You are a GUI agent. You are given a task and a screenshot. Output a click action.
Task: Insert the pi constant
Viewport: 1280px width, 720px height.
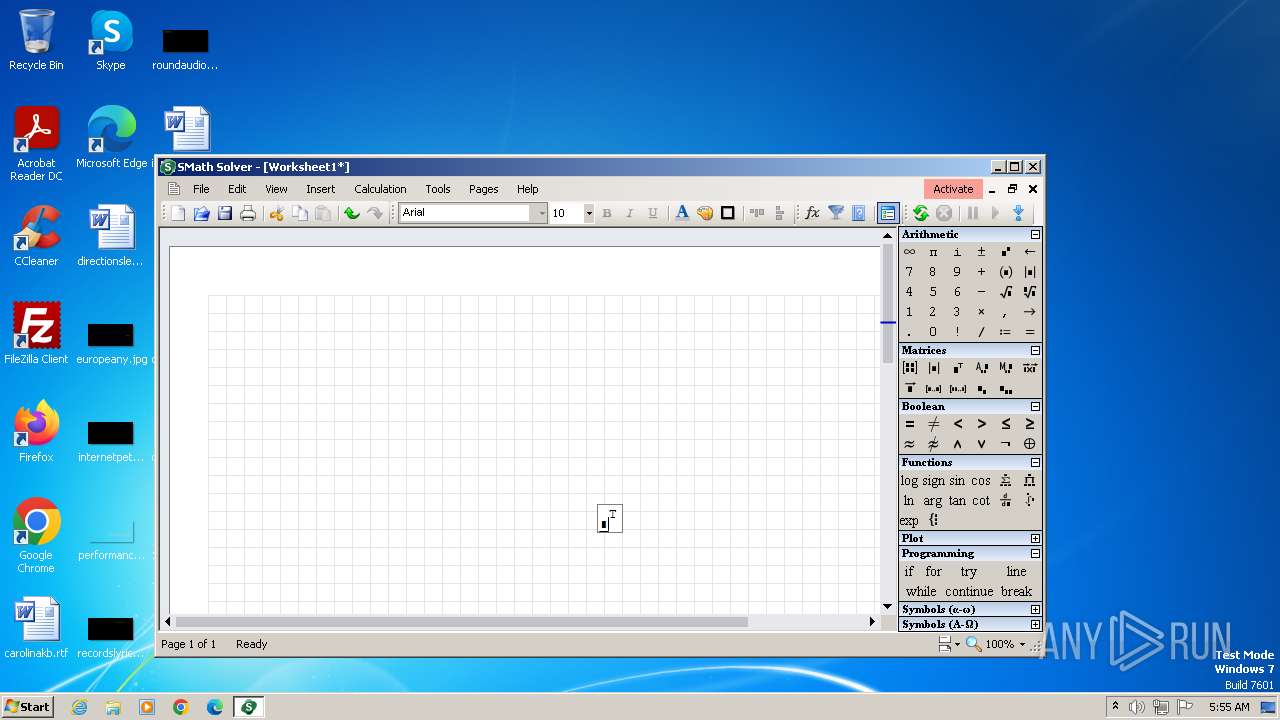click(x=933, y=252)
